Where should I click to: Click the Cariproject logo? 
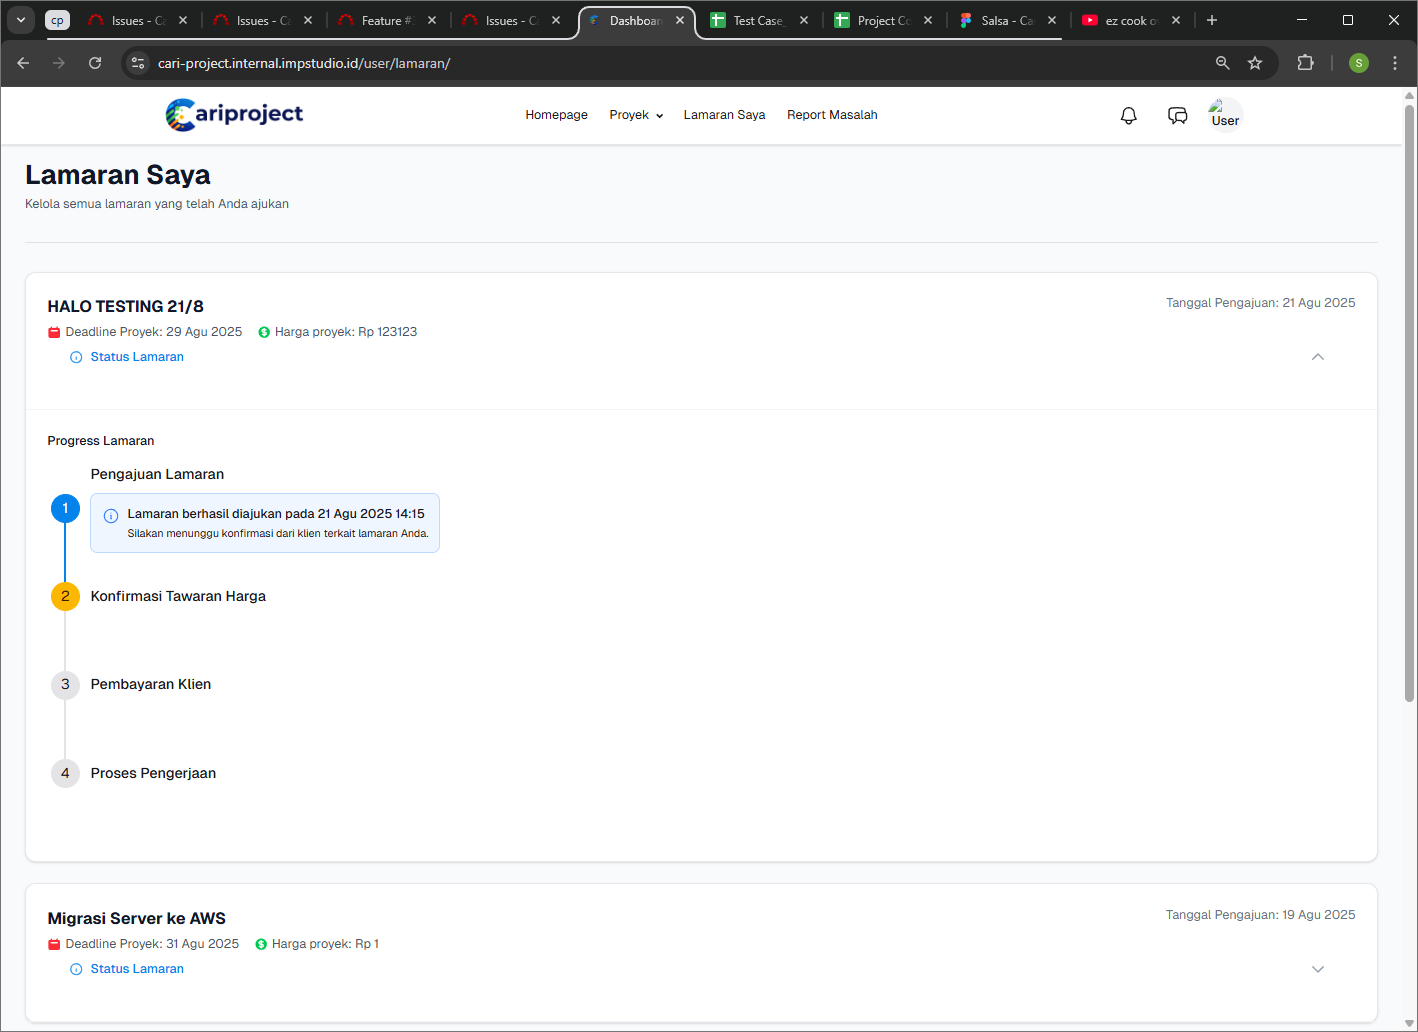[234, 115]
